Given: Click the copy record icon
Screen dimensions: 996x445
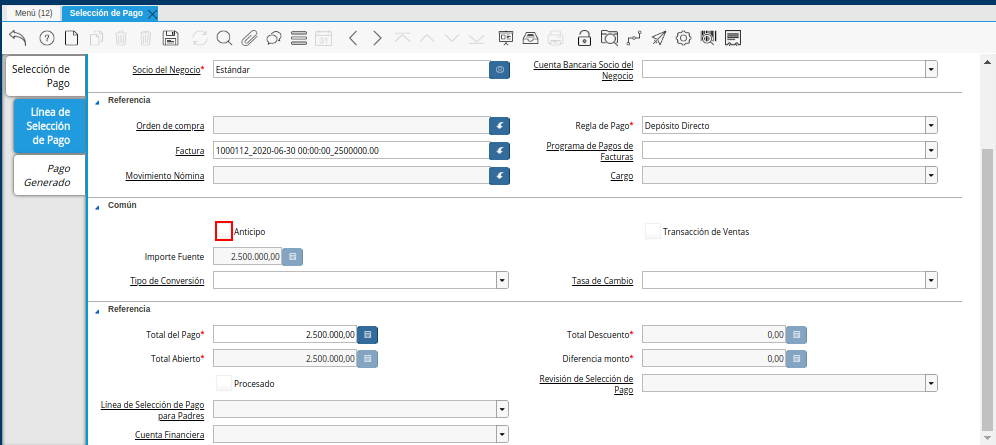Looking at the screenshot, I should [x=97, y=38].
